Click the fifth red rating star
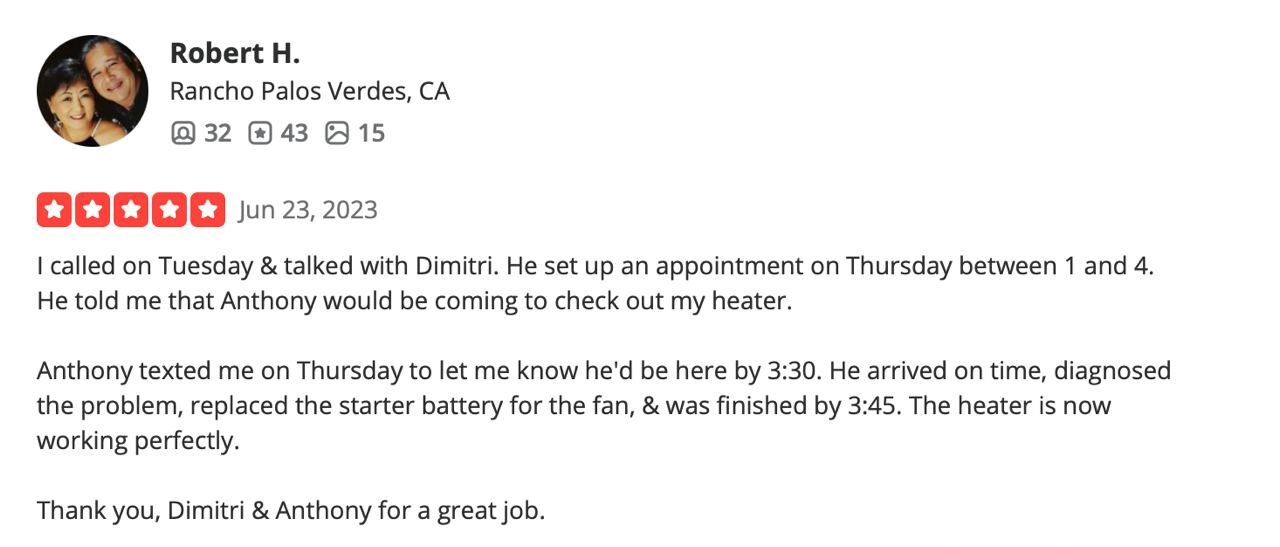1280x547 pixels. coord(207,210)
